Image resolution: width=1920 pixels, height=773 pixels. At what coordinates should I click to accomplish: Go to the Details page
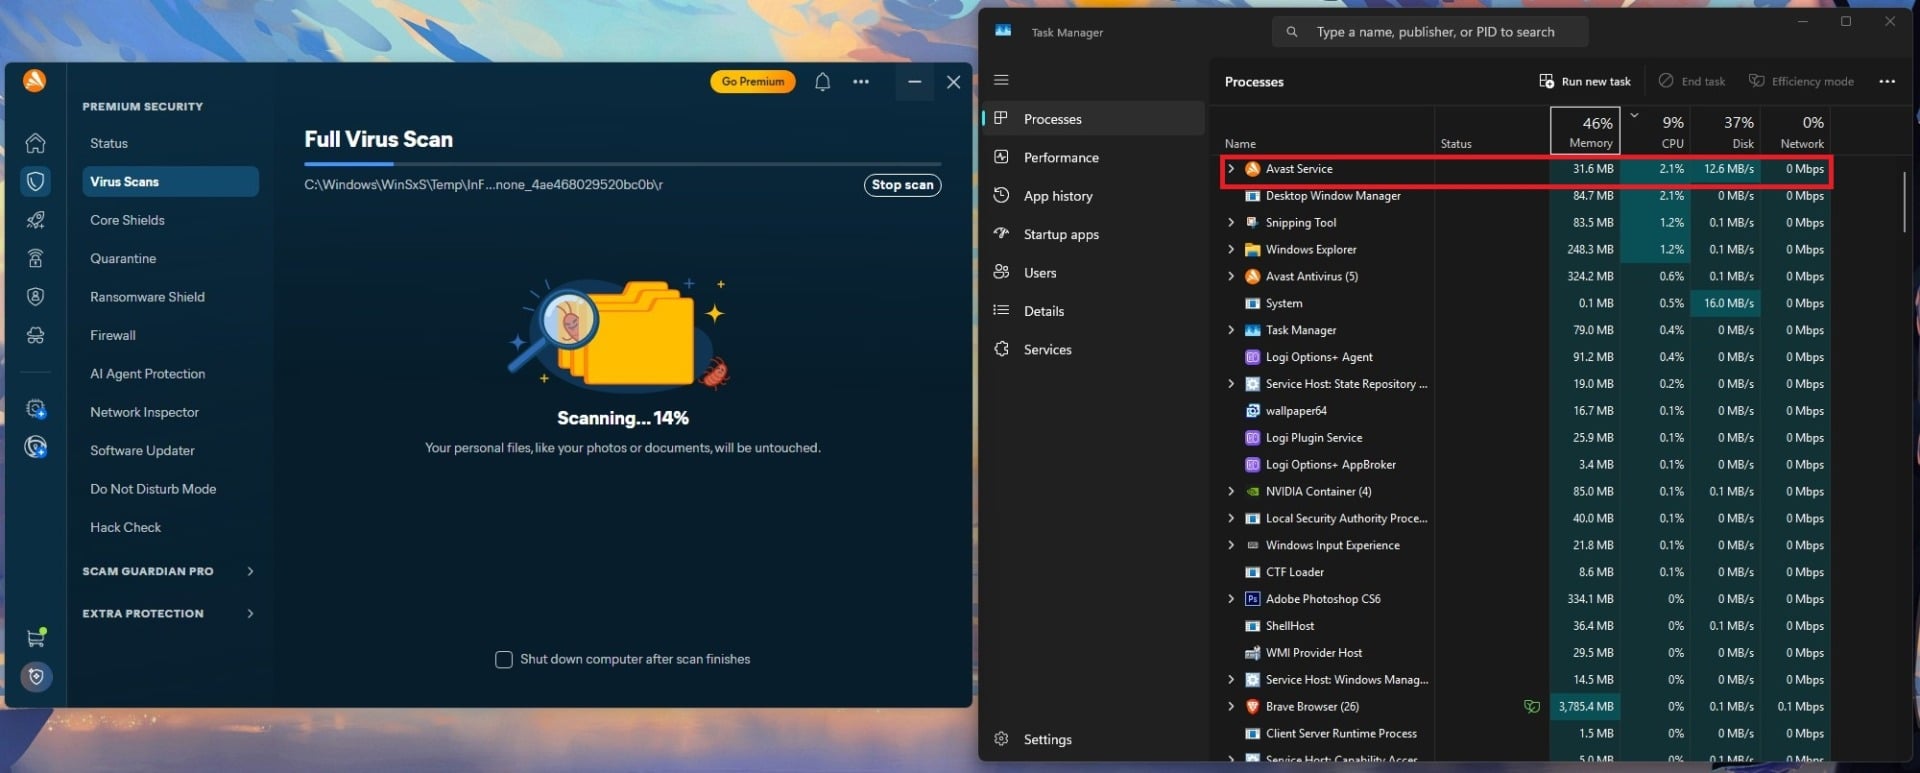point(1094,311)
